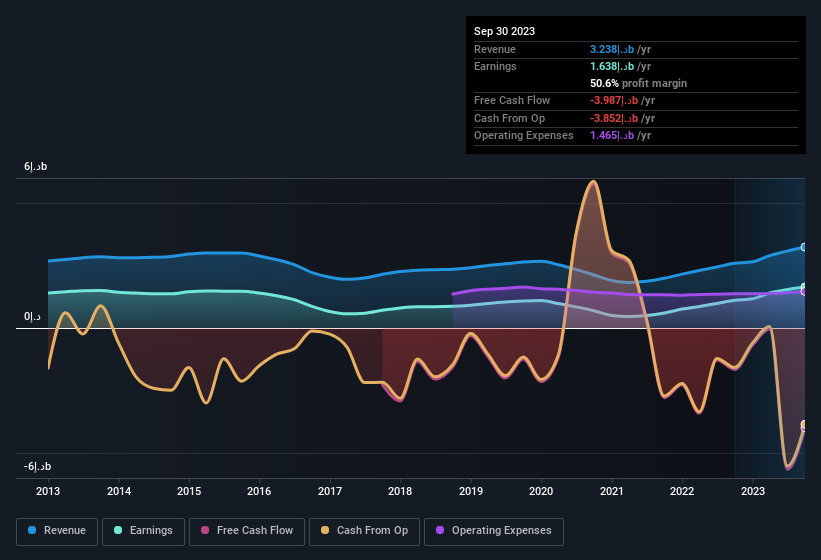Click the top 6b y-axis label
Viewport: 821px width, 560px height.
point(36,166)
